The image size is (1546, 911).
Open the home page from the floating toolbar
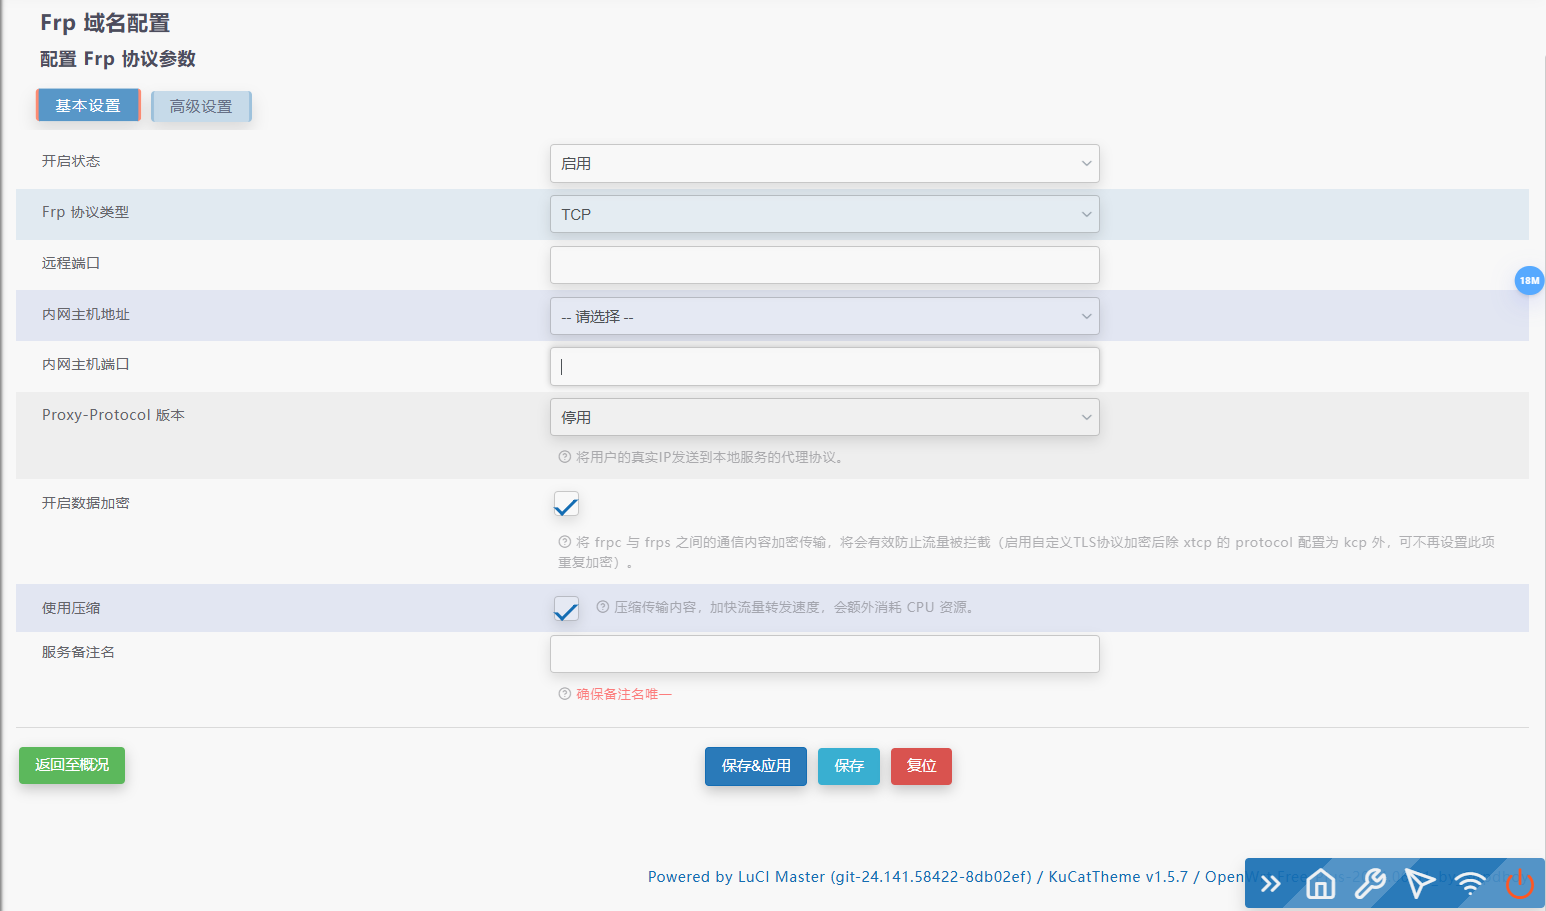coord(1320,884)
